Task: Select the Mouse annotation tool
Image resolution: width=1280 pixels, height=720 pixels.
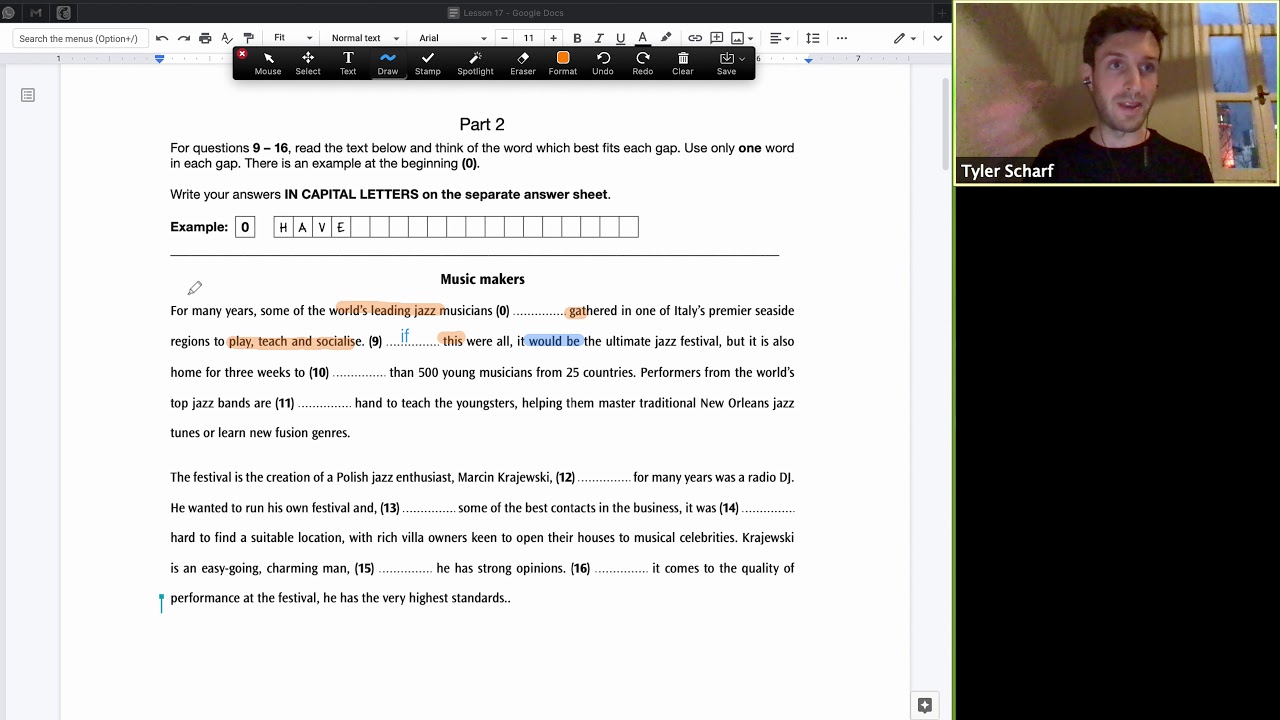Action: point(268,63)
